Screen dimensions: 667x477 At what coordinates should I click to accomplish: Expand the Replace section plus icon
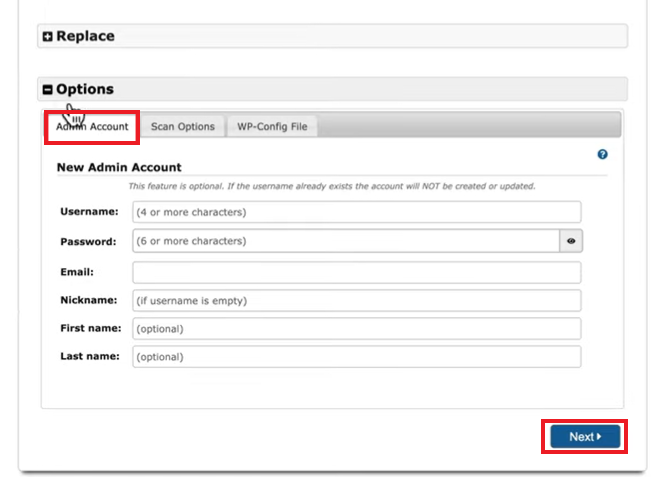tap(48, 37)
